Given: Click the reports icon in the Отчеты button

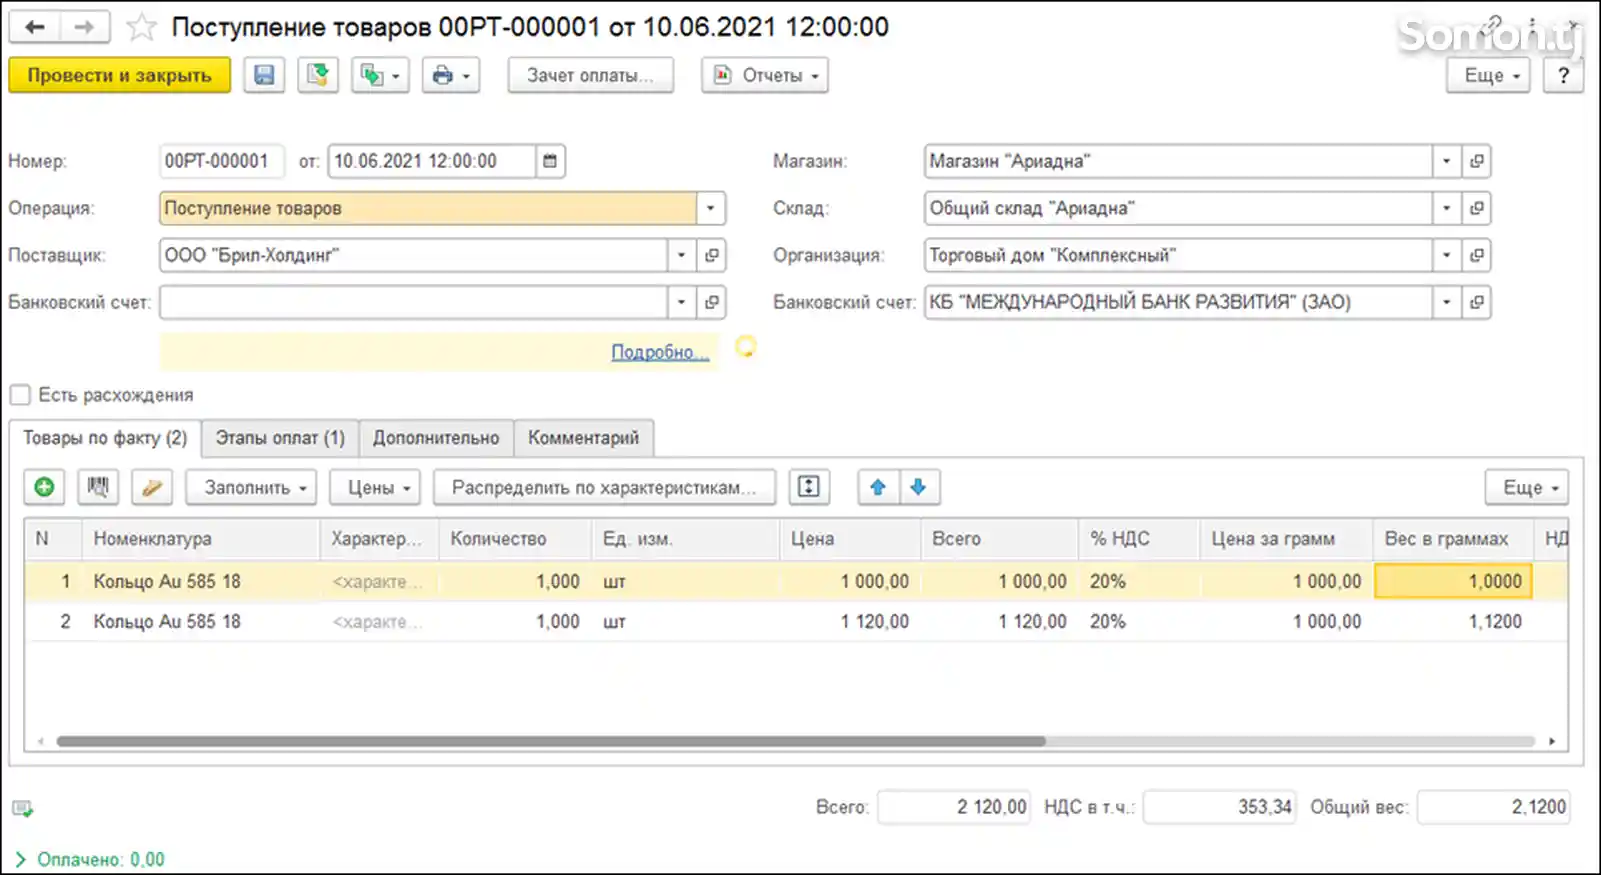Looking at the screenshot, I should click(722, 75).
